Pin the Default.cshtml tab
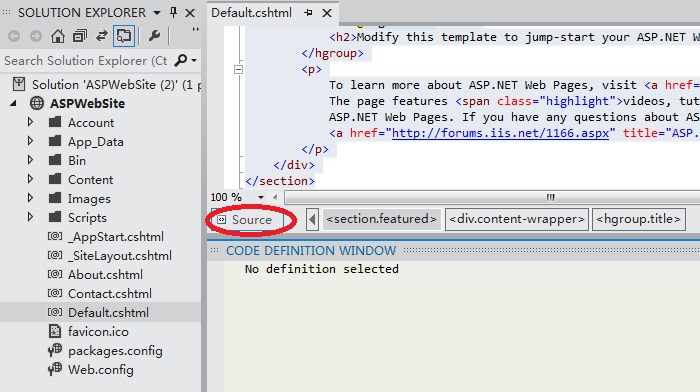 308,13
